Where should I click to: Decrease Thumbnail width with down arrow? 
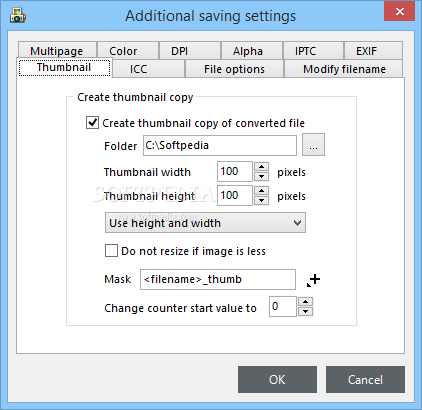pyautogui.click(x=262, y=176)
